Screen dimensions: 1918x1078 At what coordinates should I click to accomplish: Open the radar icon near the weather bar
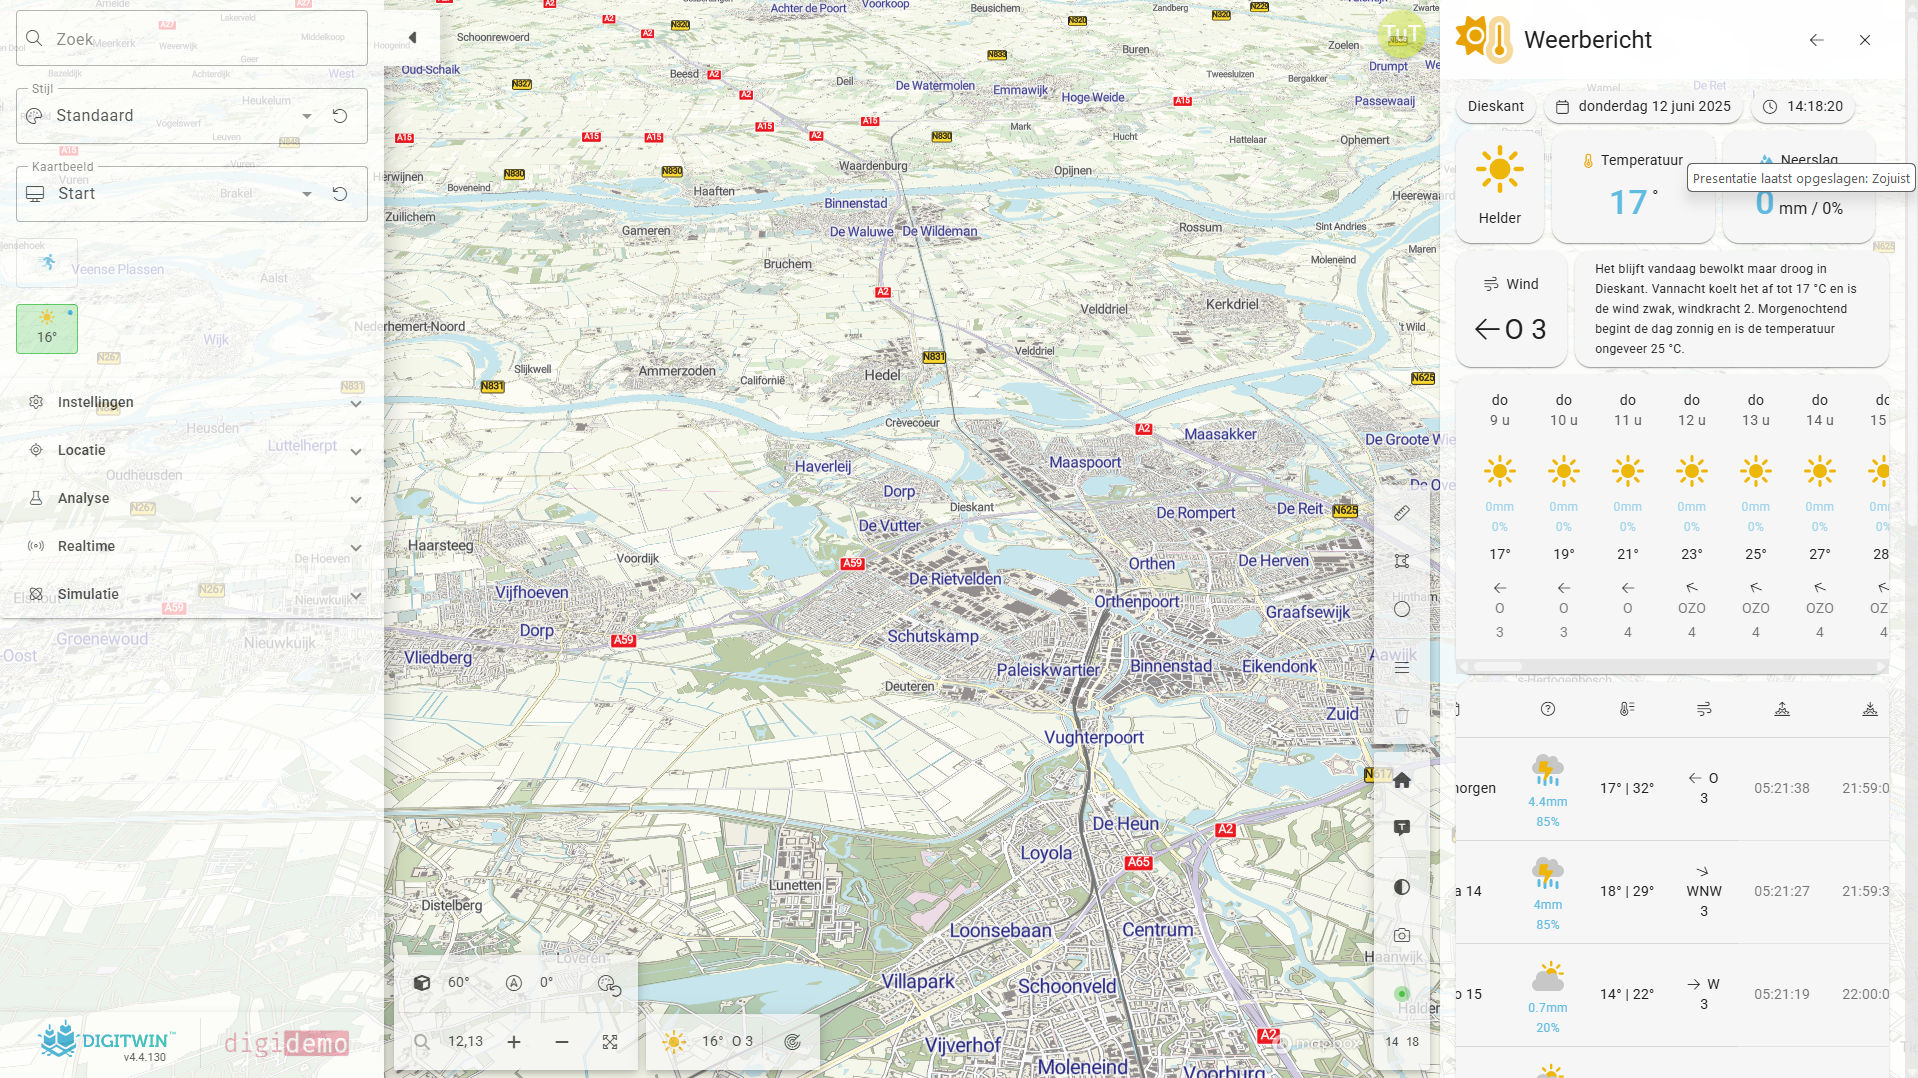793,1041
